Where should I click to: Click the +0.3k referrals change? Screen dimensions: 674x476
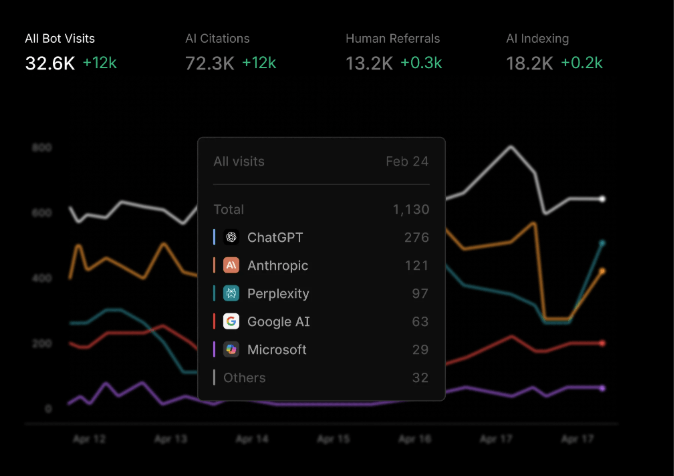pos(421,63)
